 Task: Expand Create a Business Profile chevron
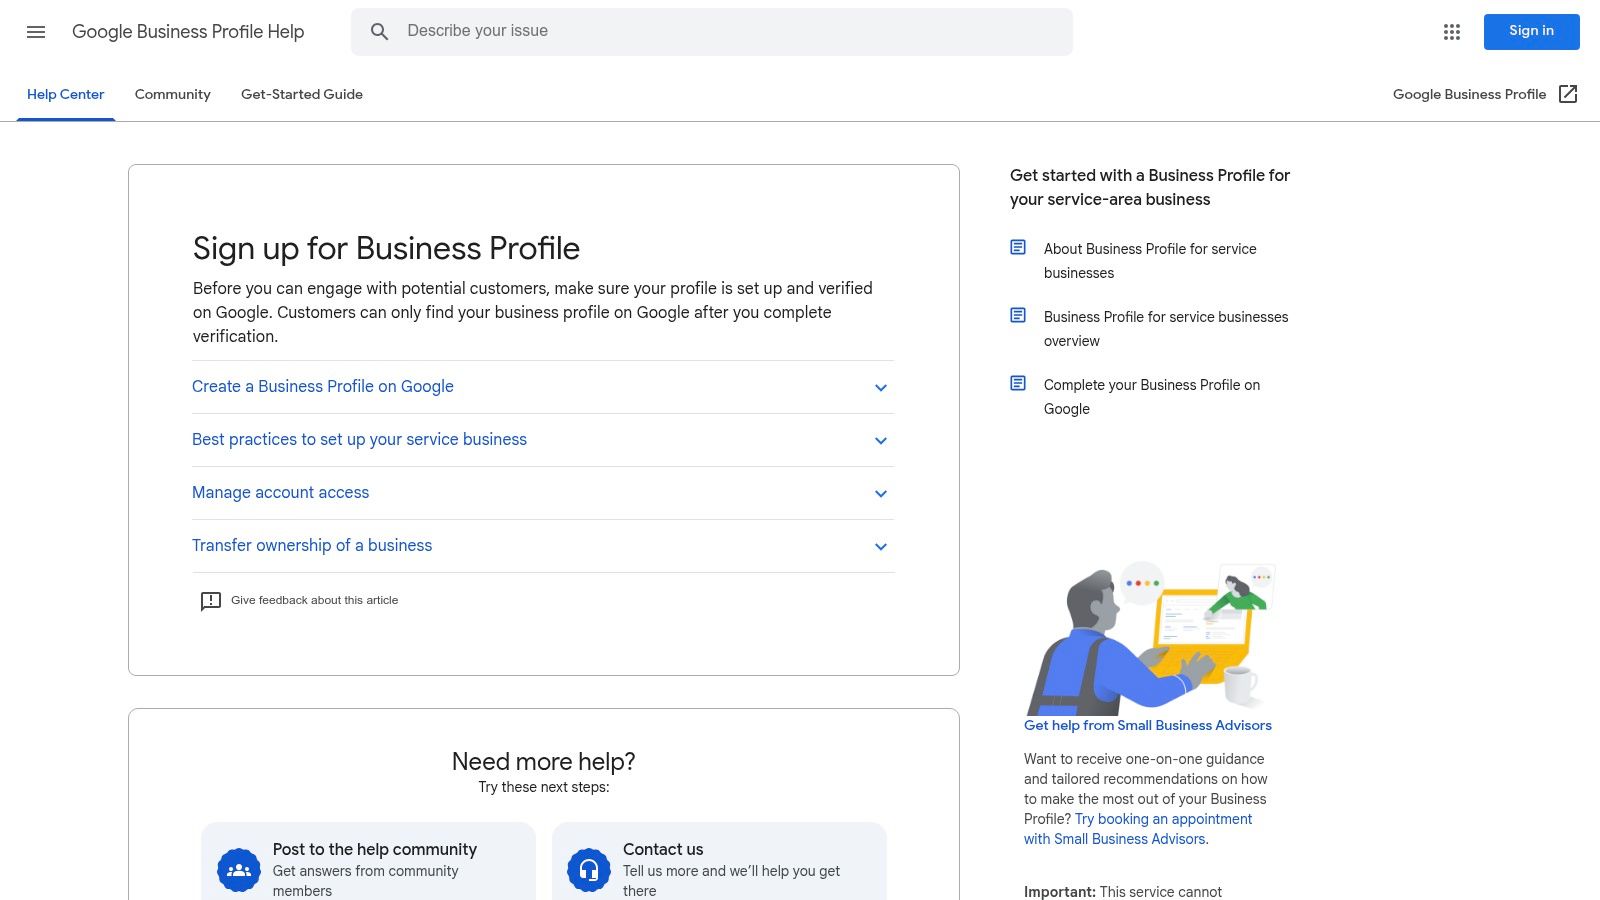[x=881, y=388]
